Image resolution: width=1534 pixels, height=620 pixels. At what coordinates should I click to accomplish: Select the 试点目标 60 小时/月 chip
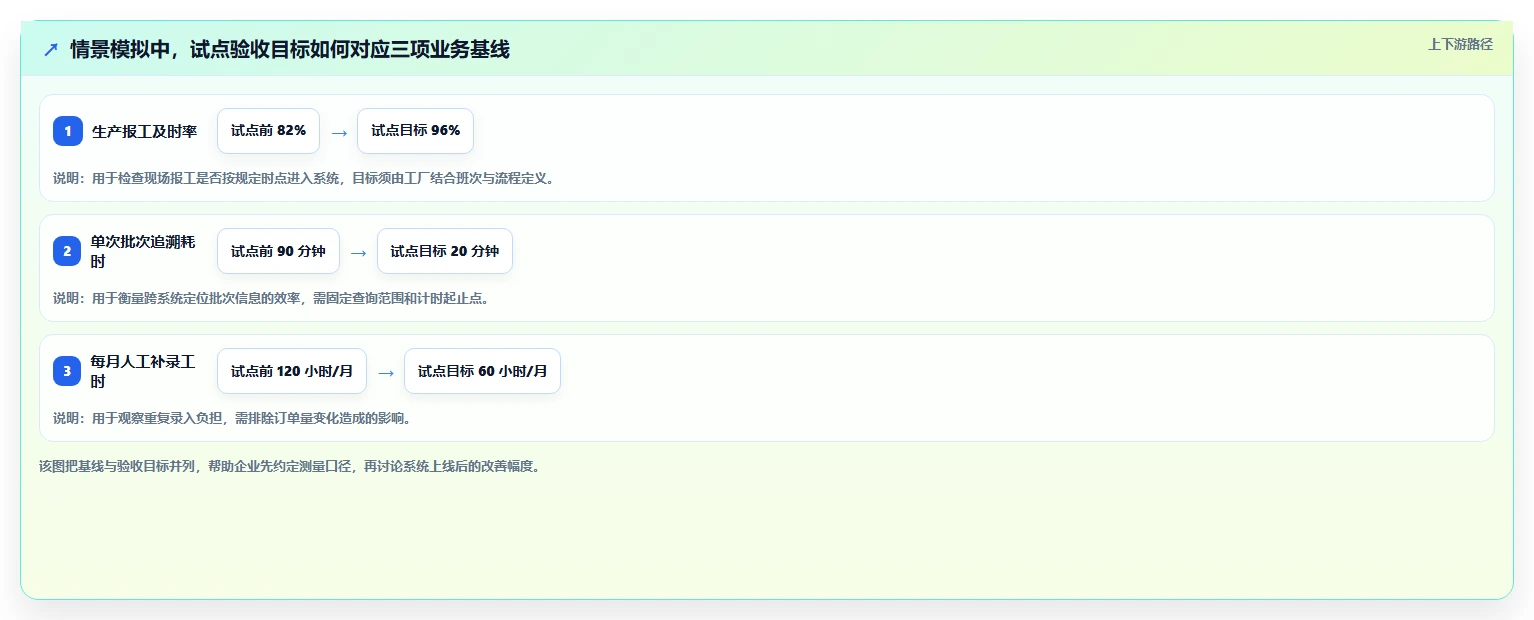[482, 371]
